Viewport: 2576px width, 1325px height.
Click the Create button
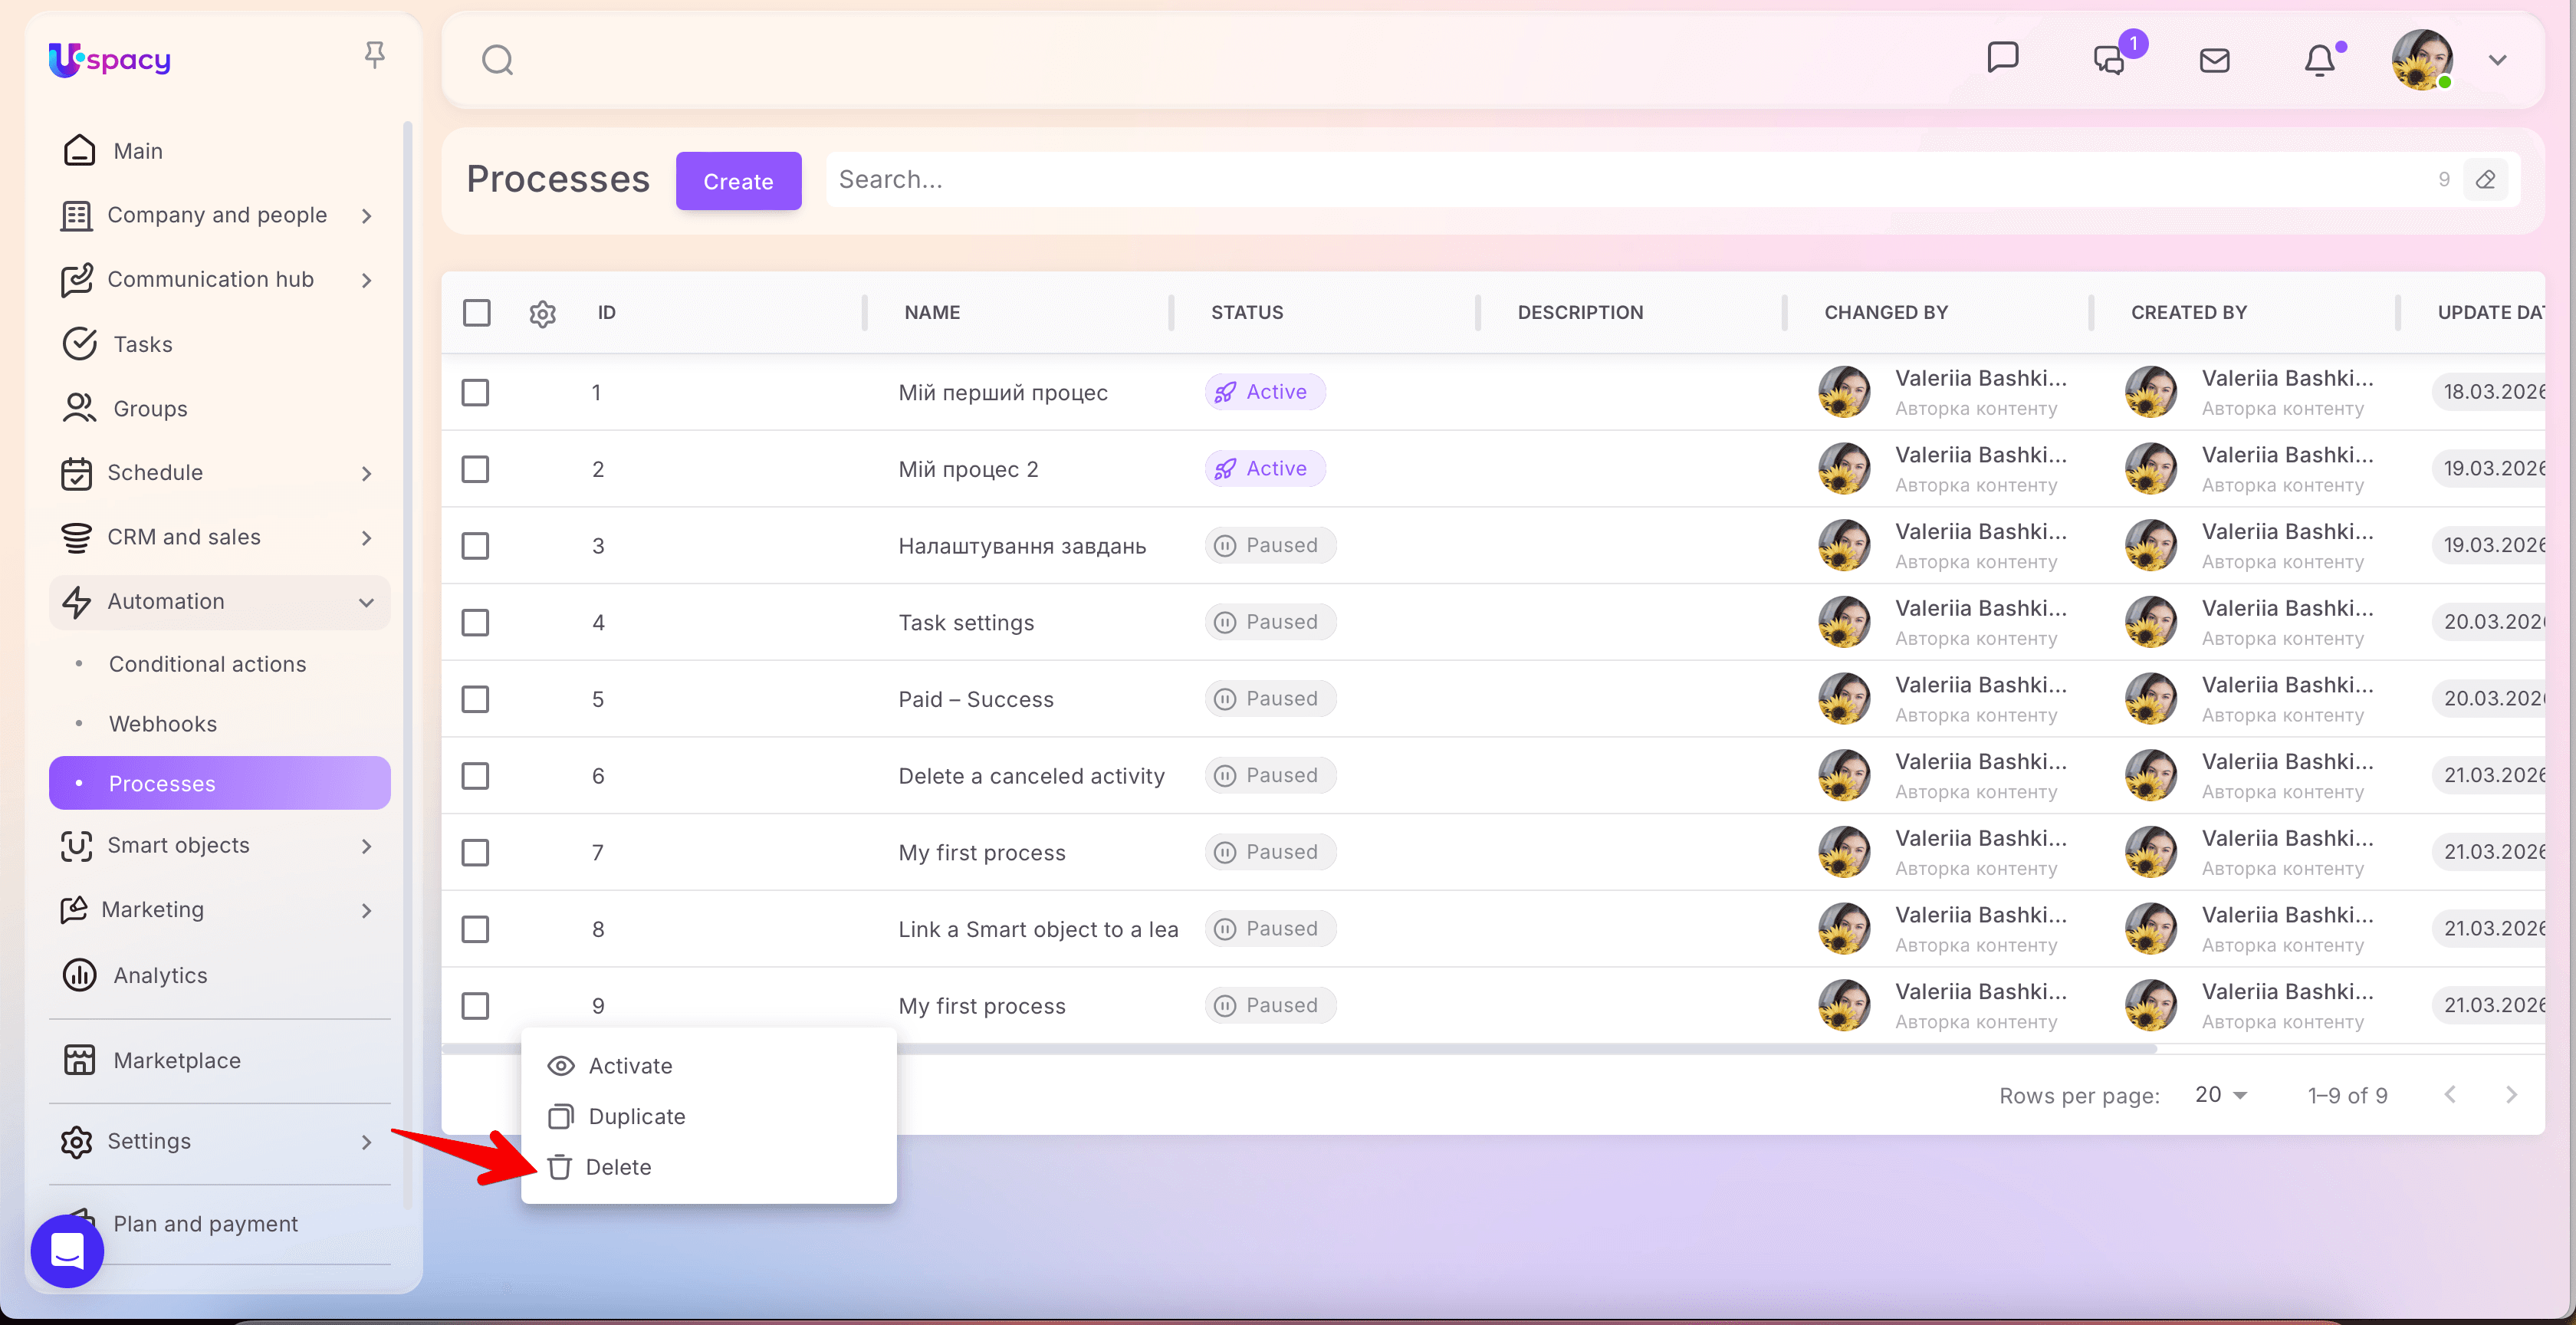(x=738, y=181)
